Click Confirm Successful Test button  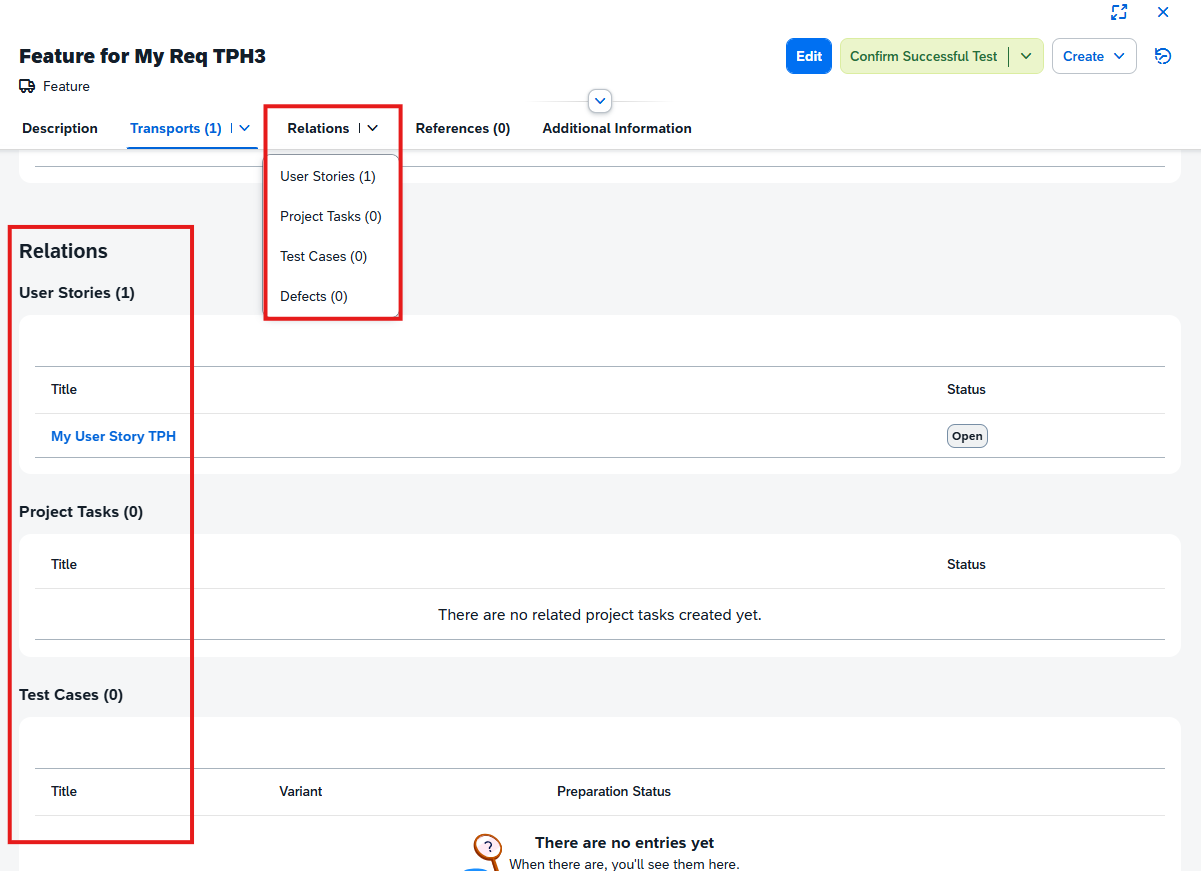924,56
